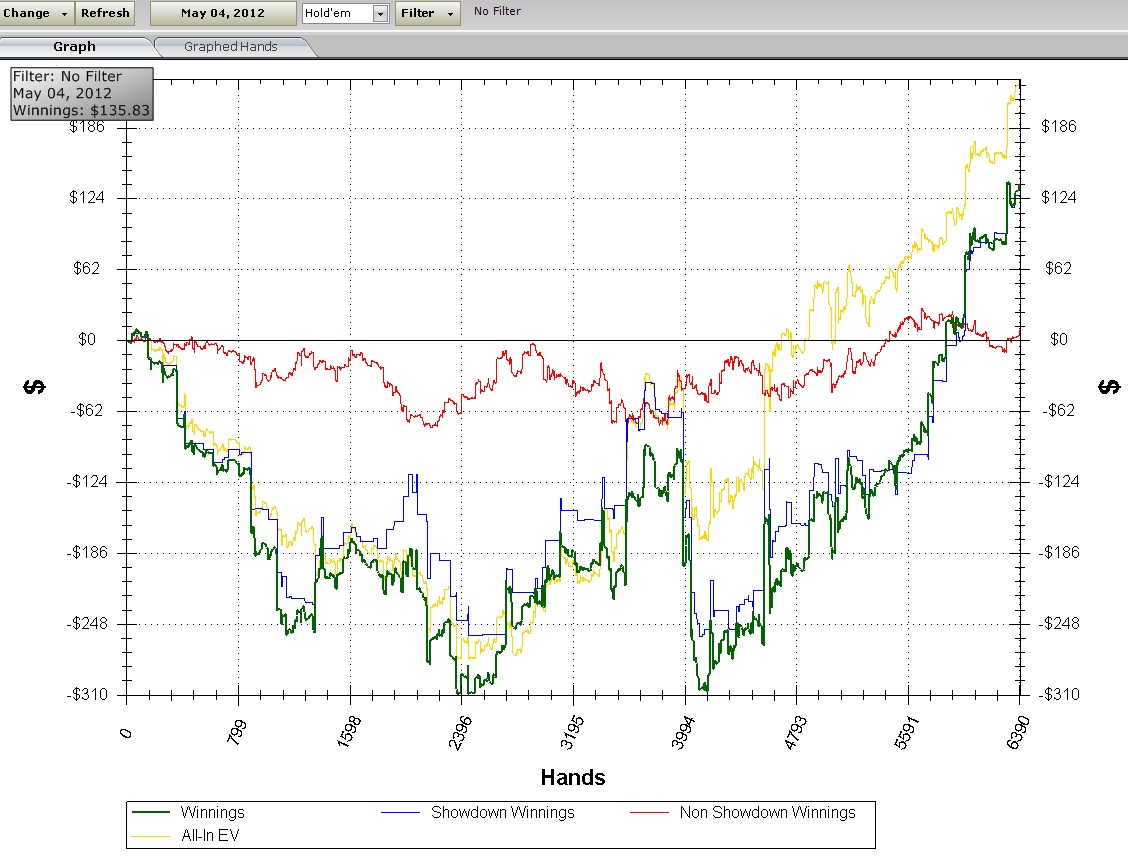This screenshot has height=863, width=1128.
Task: Open the Graphed Hands tab
Action: (230, 46)
